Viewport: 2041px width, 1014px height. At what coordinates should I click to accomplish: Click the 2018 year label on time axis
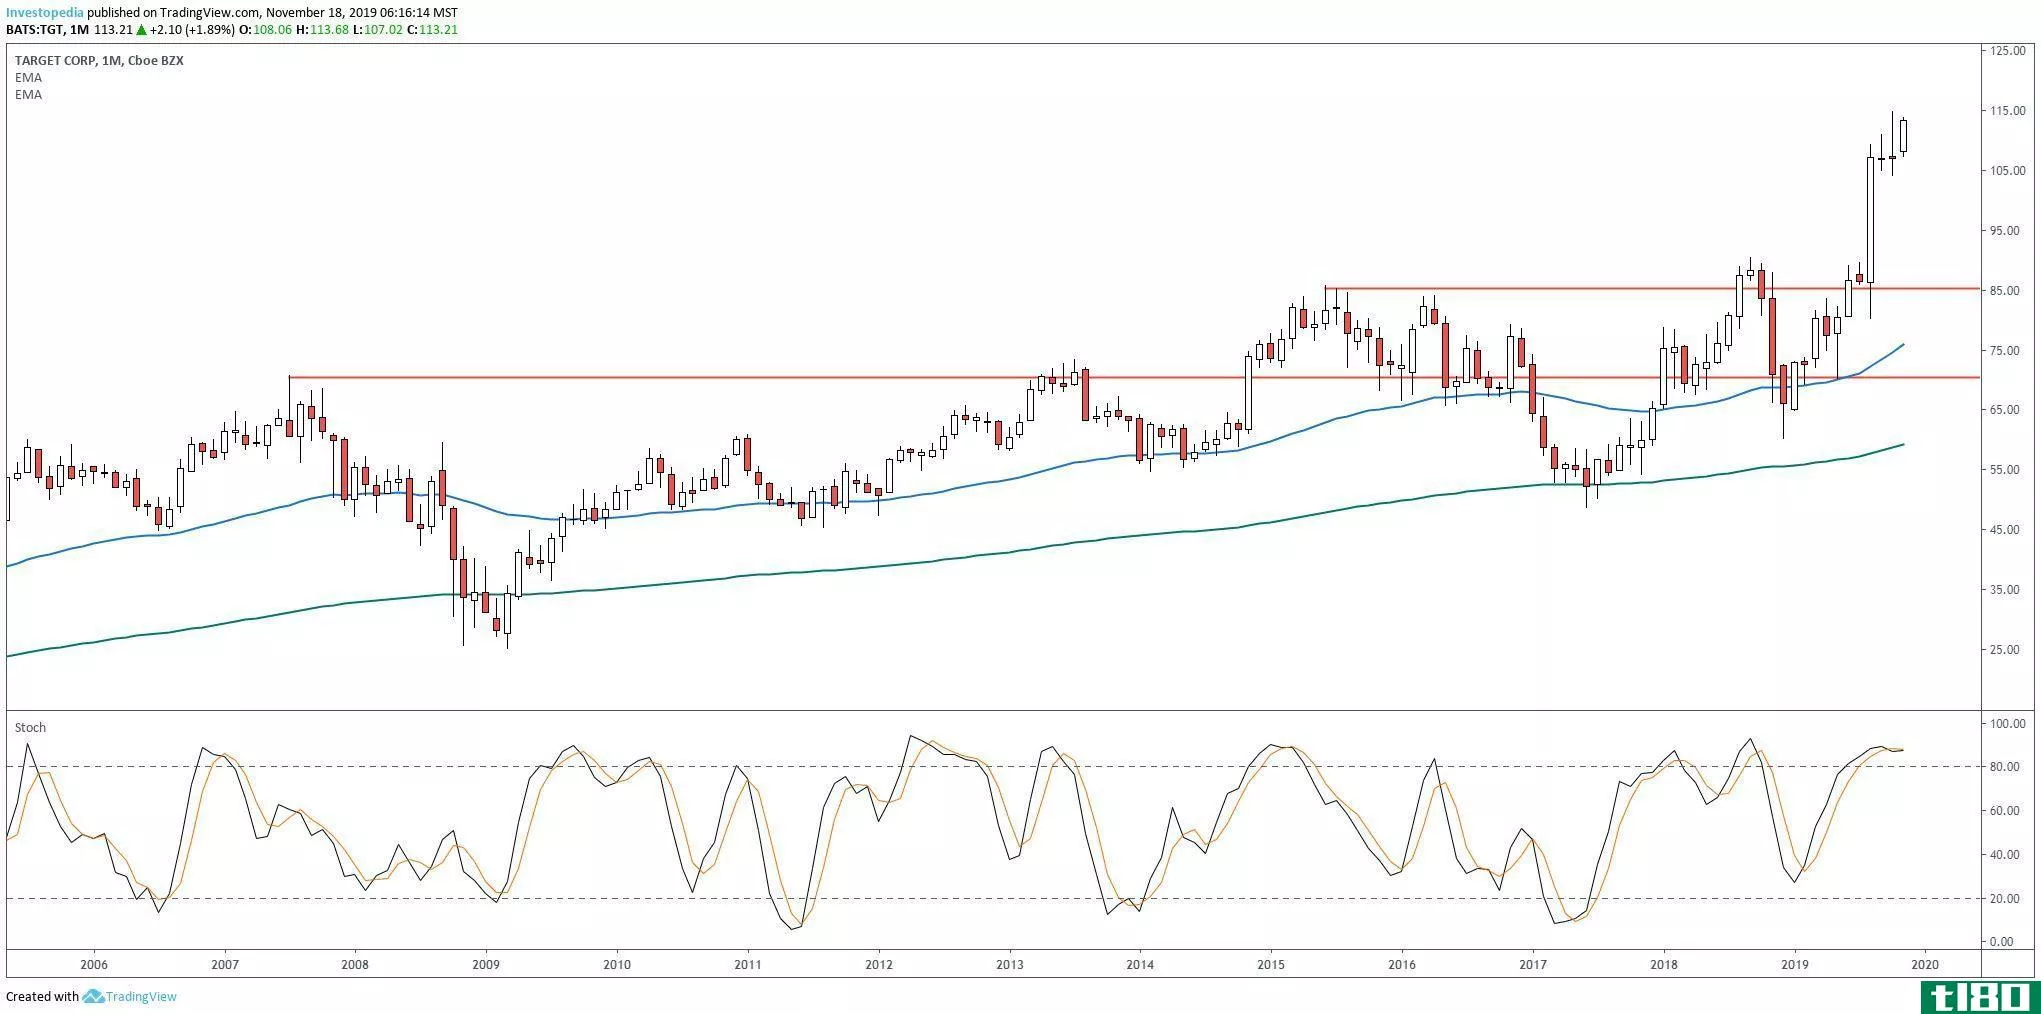pyautogui.click(x=1664, y=964)
